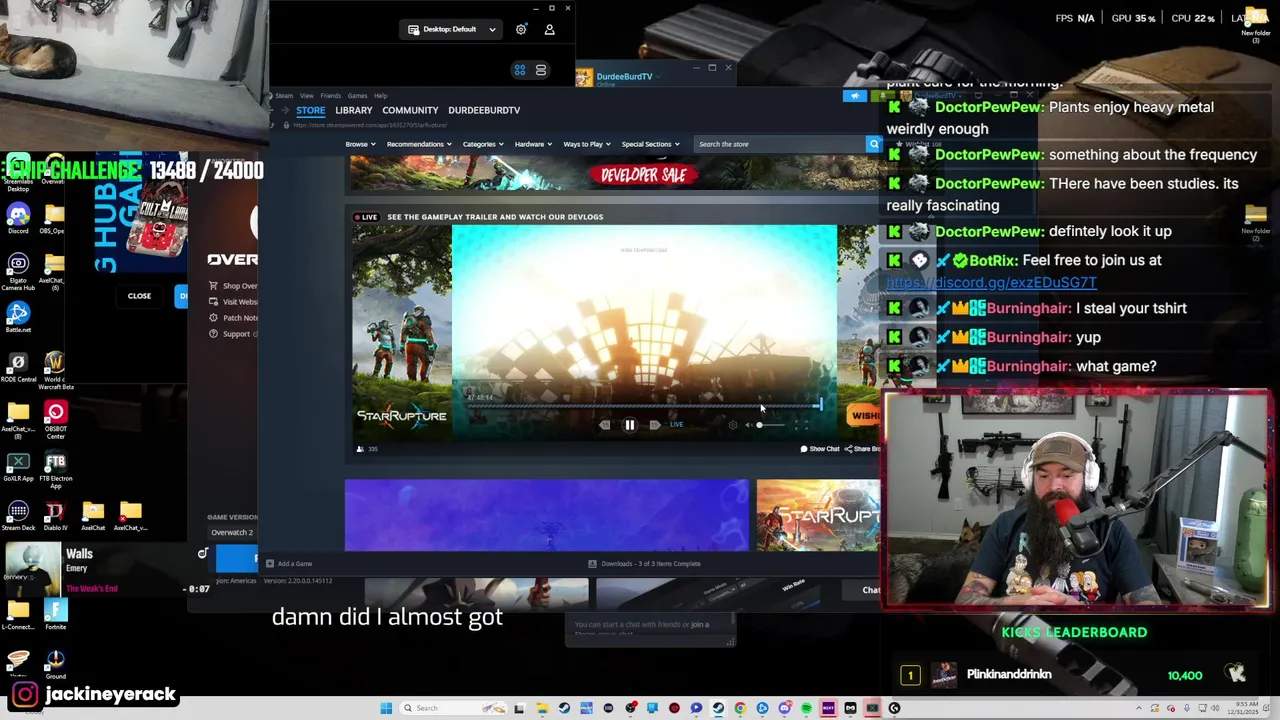
Task: Click Patch Notes in Battle.net sidebar
Action: coord(234,318)
